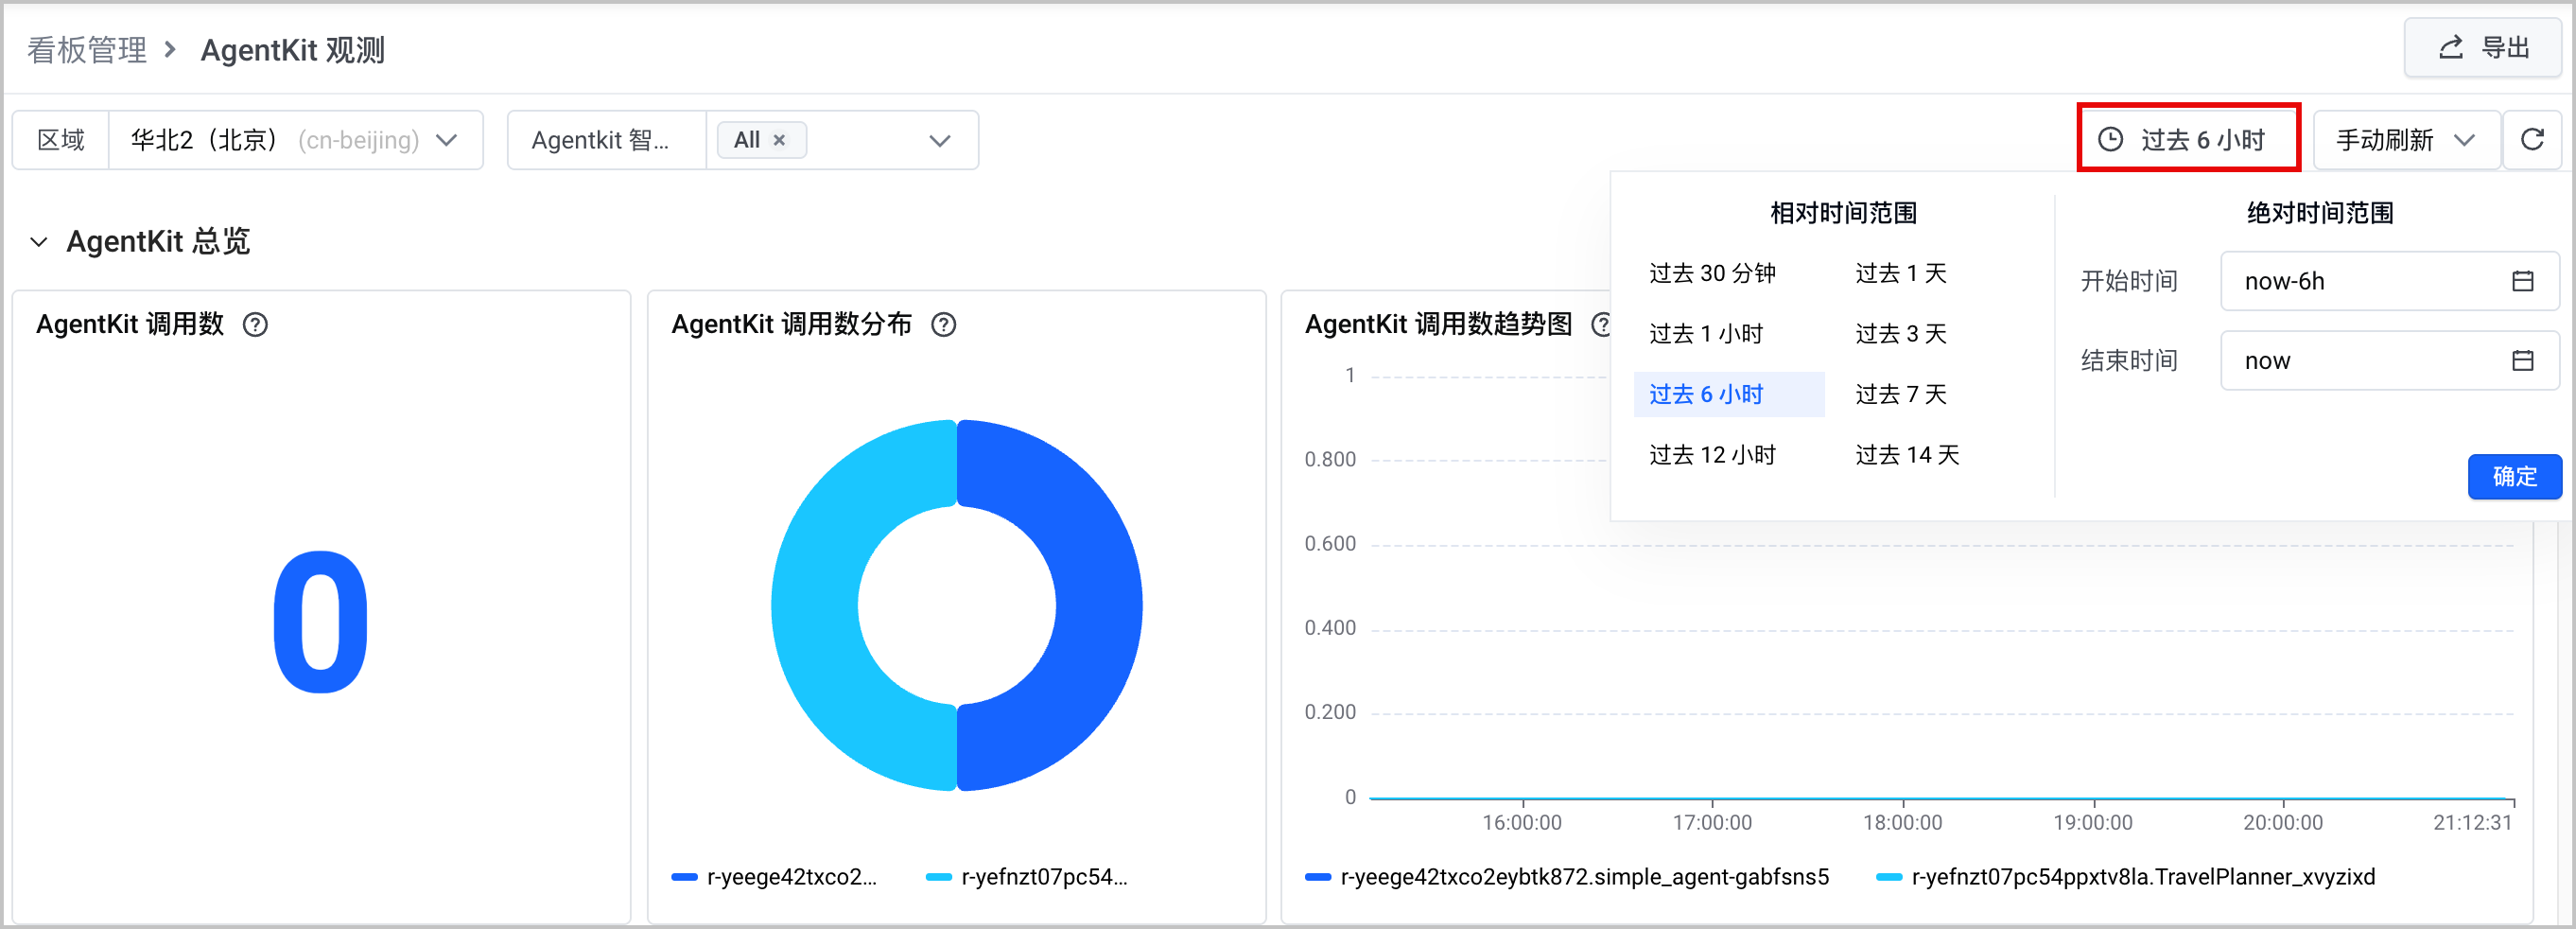Click the 导出 export button
2576x929 pixels.
(2482, 48)
